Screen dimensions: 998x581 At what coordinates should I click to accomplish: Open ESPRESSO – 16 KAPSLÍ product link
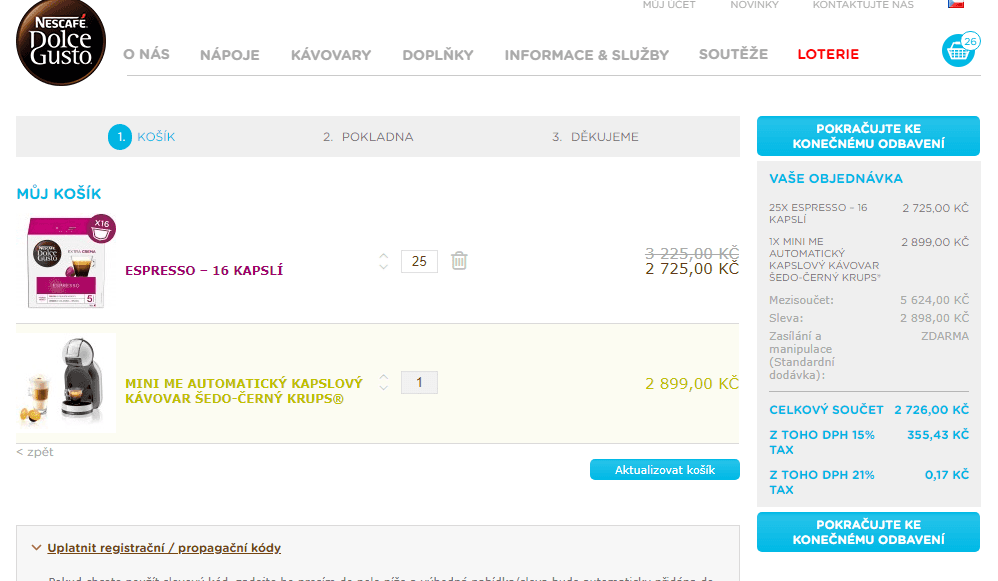[204, 270]
